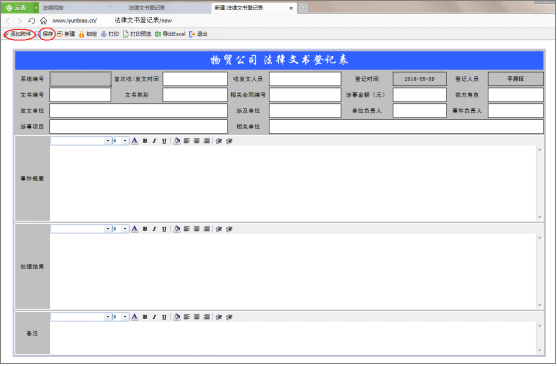
Task: Open font name dropdown in 处理结果 editor
Action: (x=108, y=229)
